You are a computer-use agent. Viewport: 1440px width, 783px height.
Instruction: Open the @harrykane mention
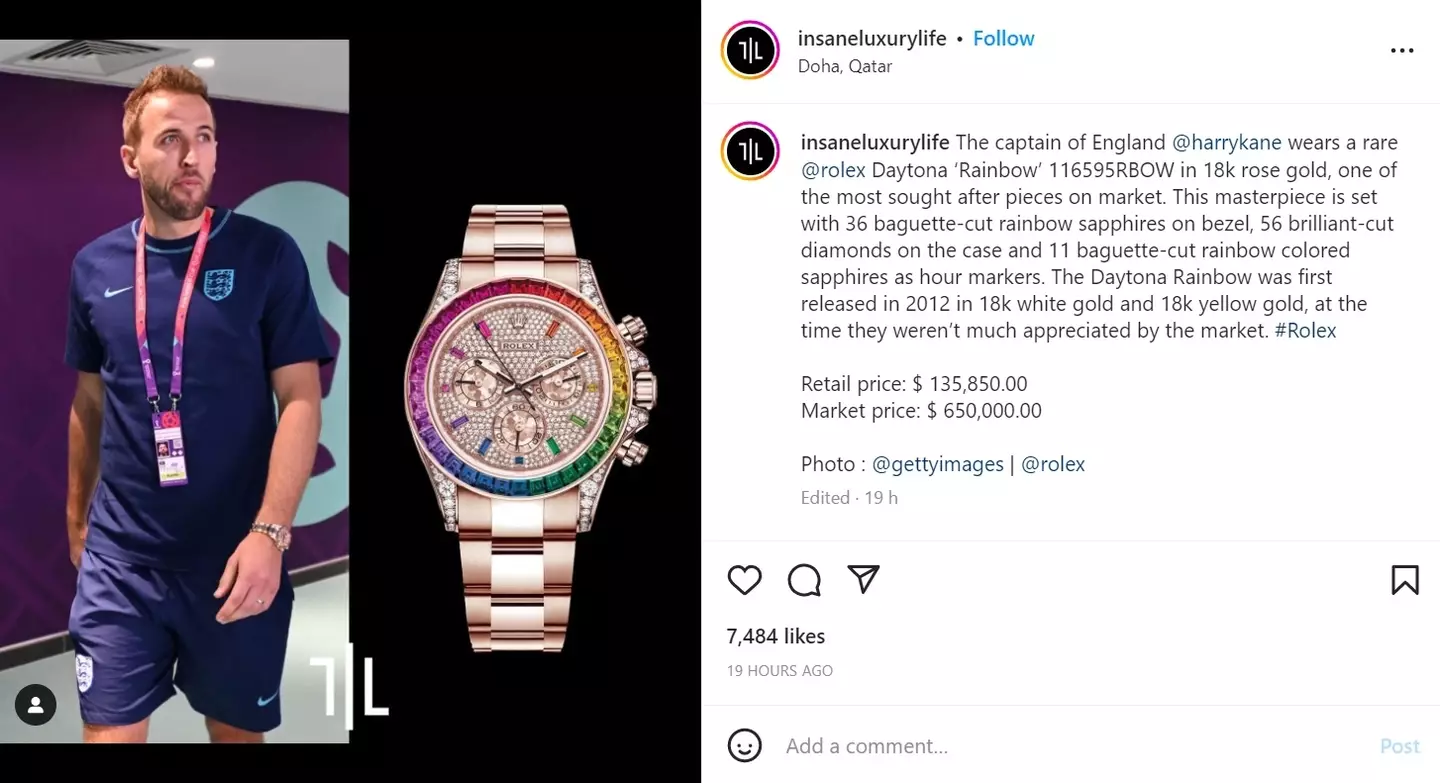pos(1226,142)
